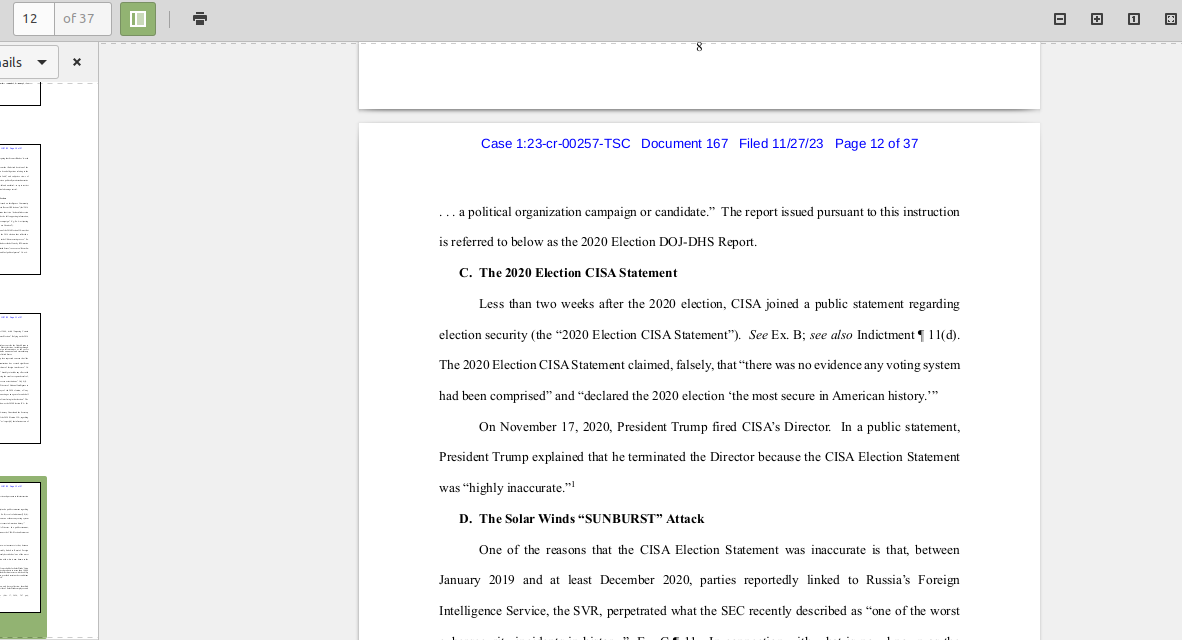Open the second visible page thumbnail
Screen dimensions: 1182x640
point(20,210)
